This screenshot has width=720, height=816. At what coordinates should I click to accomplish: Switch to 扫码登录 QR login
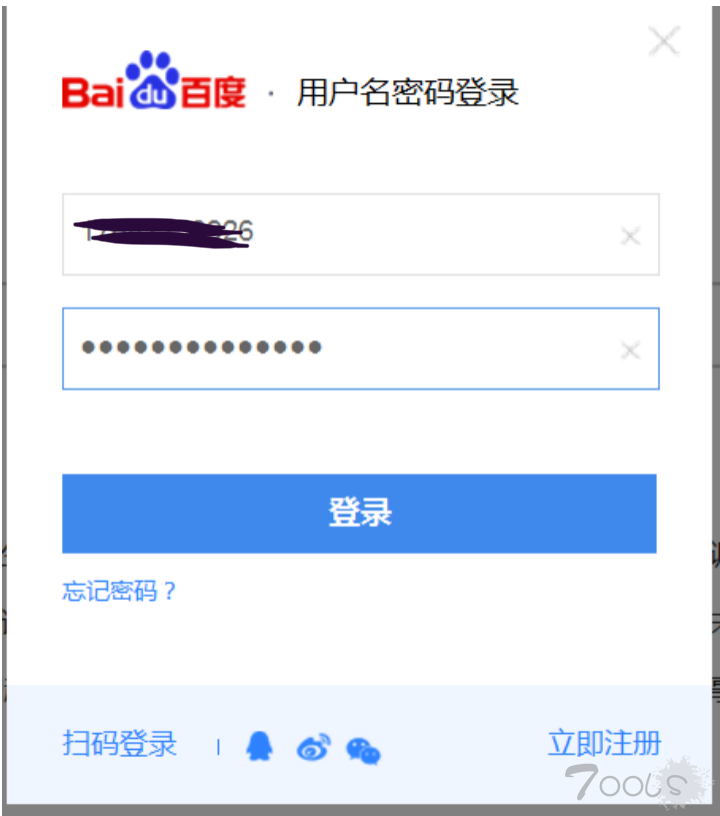tap(120, 743)
